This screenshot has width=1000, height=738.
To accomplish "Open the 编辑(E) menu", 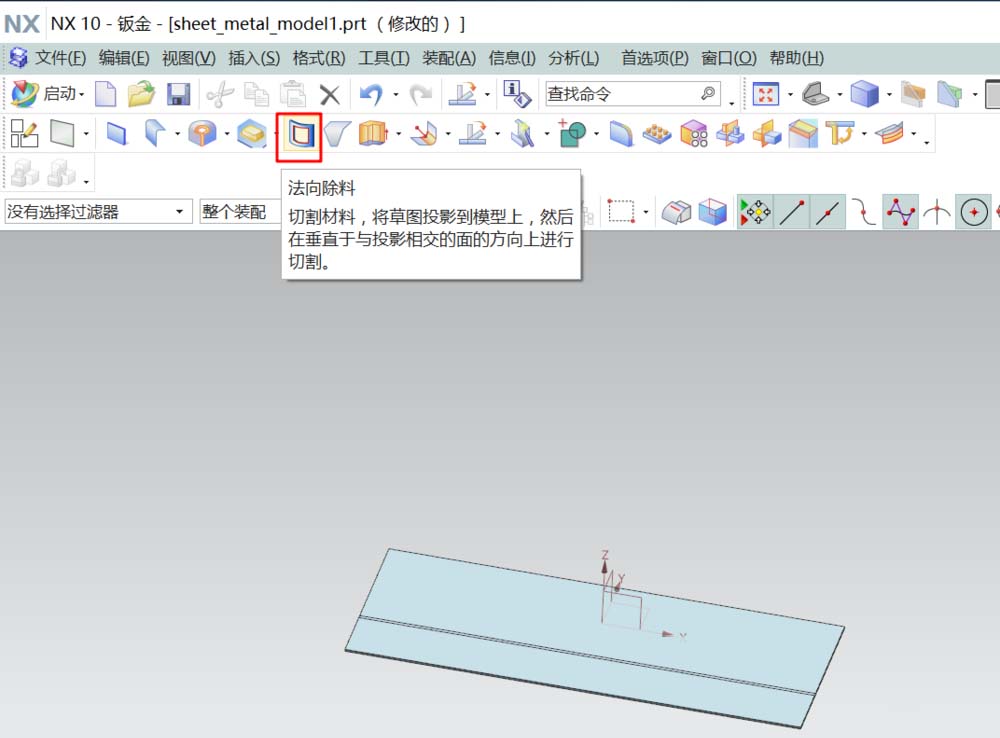I will tap(124, 58).
